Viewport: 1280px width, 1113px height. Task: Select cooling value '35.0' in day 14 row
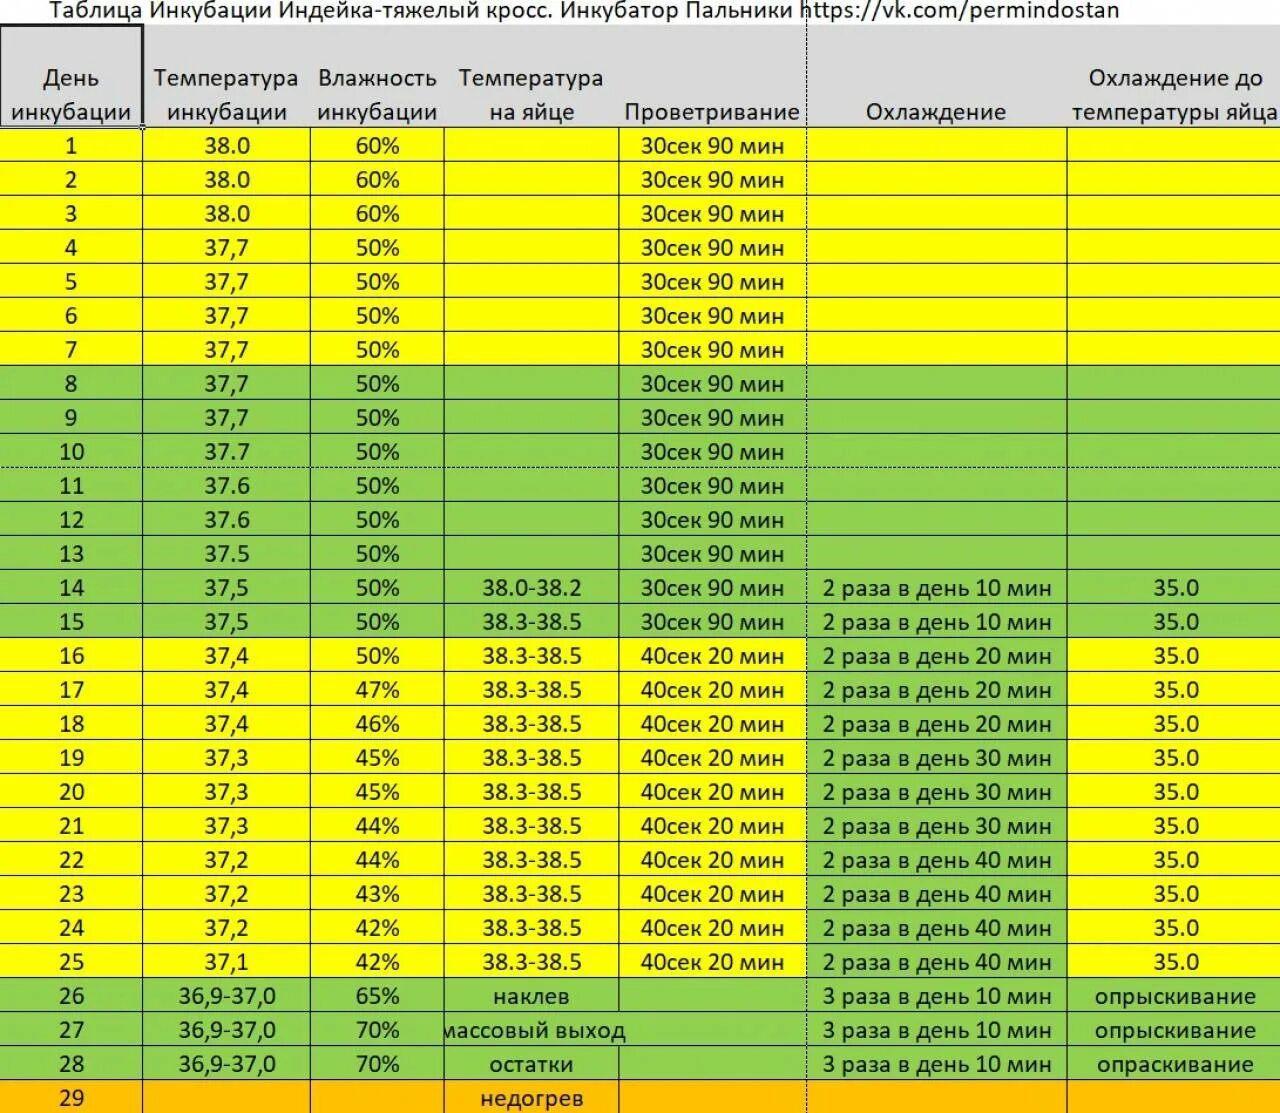[x=1174, y=588]
